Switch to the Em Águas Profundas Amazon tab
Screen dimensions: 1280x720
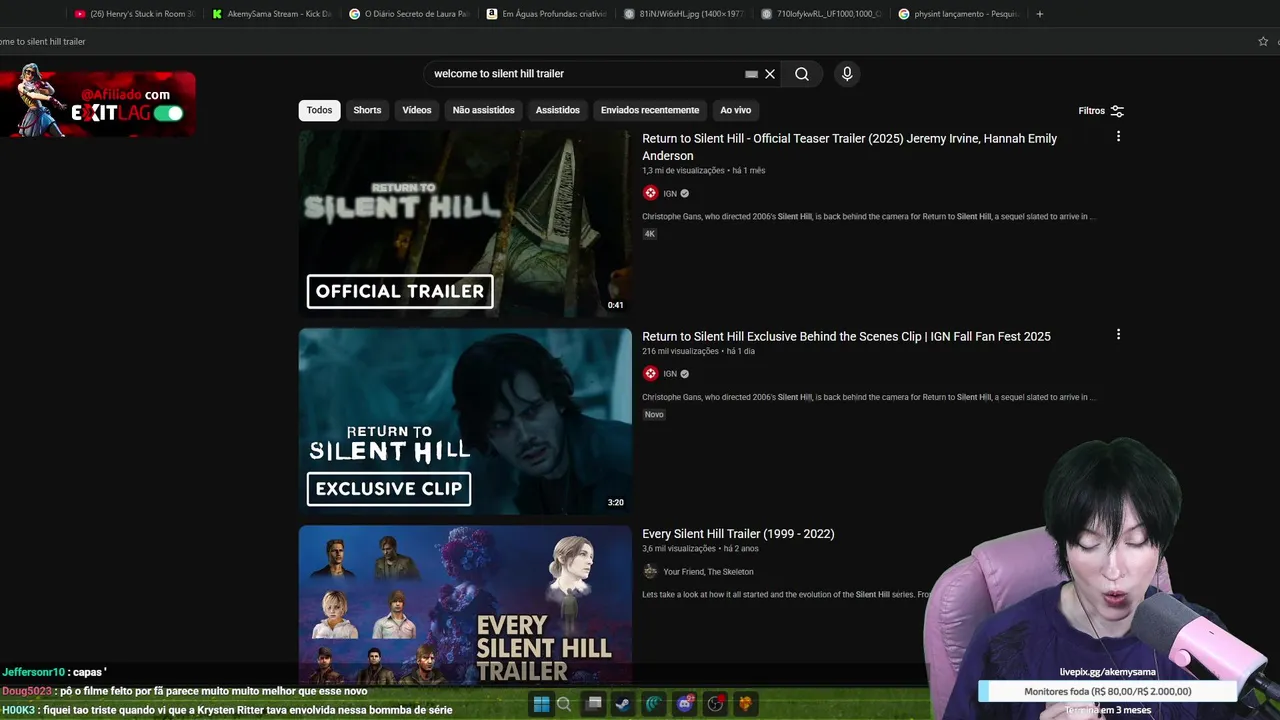coord(546,14)
